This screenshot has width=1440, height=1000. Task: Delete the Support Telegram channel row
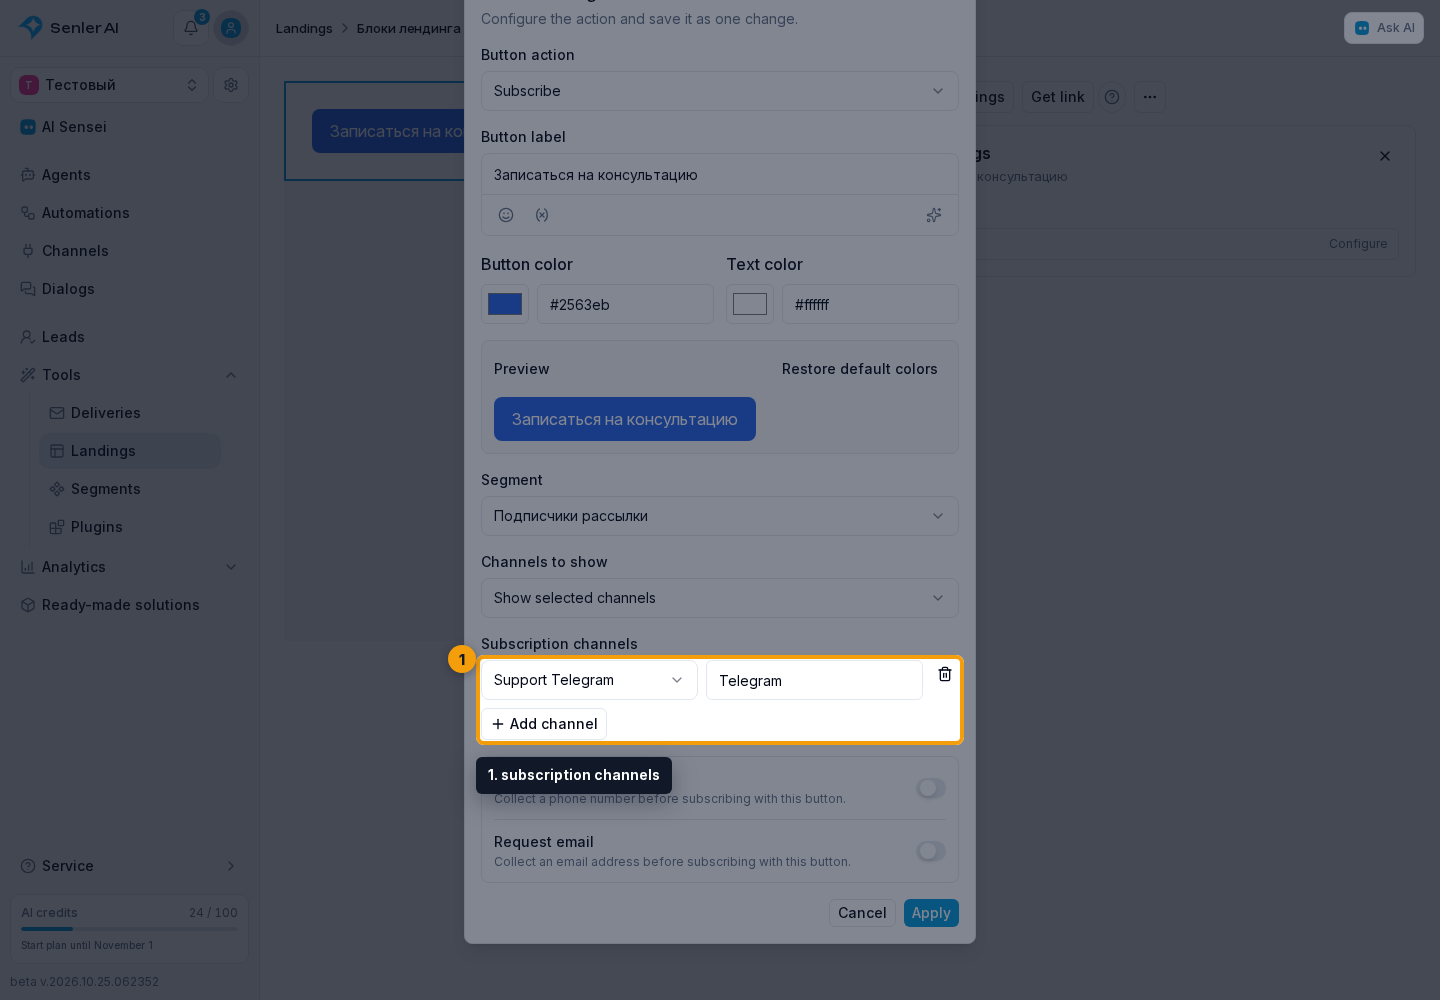tap(945, 675)
